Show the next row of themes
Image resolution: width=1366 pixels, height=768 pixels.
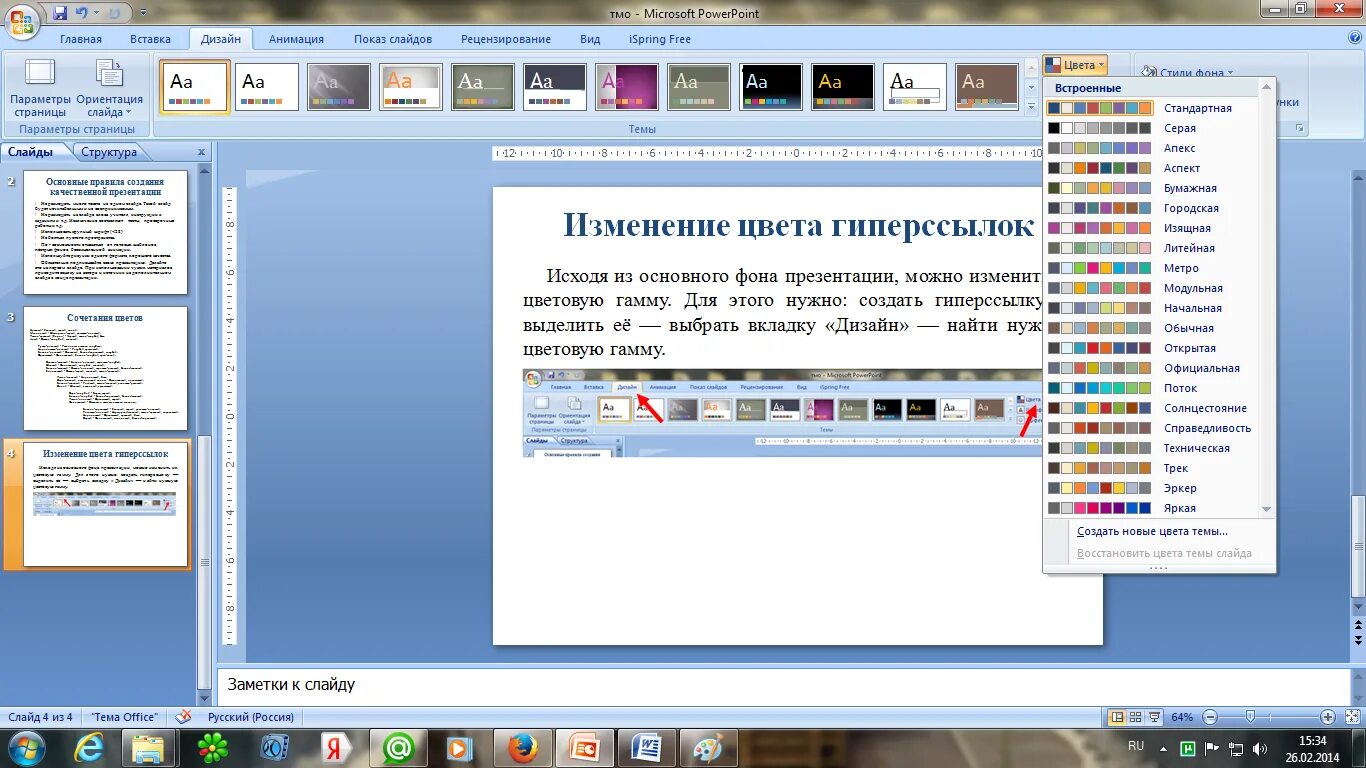point(1032,87)
